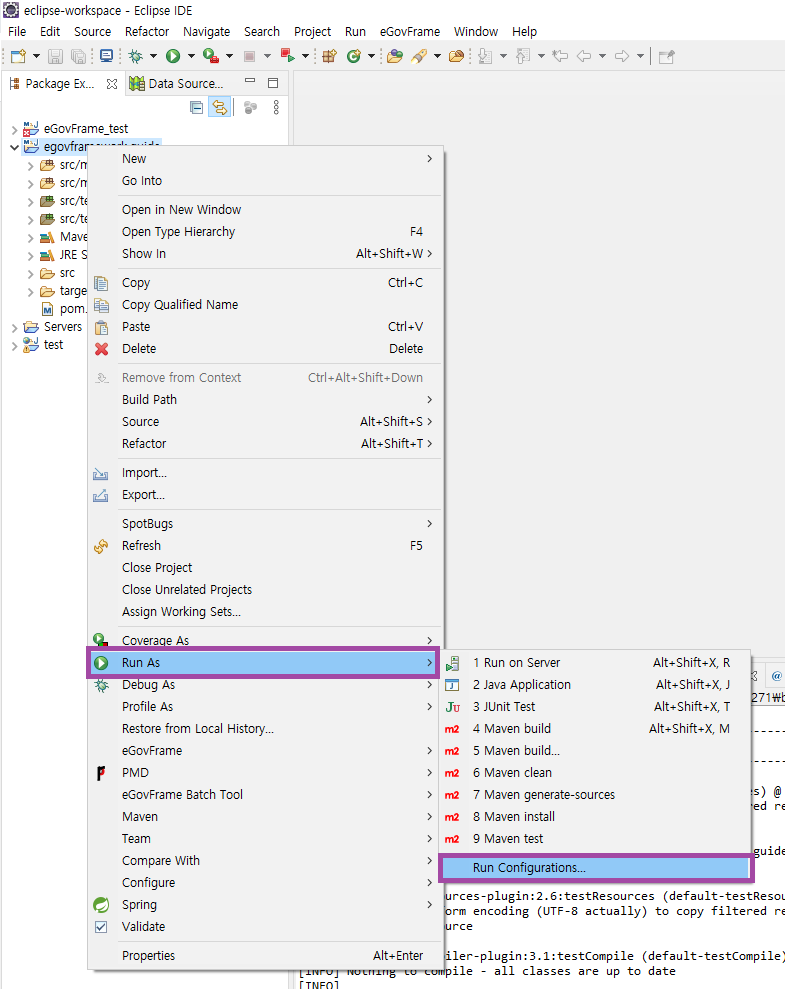Click Copy Qualified Name in context menu
Image resolution: width=785 pixels, height=989 pixels.
pos(265,305)
